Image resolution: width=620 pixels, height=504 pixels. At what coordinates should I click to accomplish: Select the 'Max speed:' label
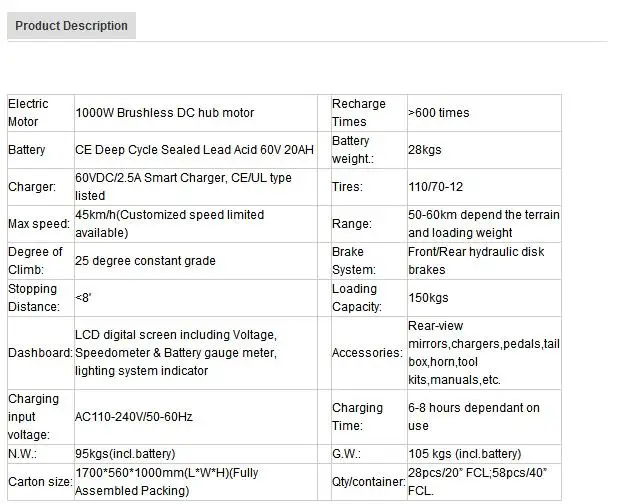pyautogui.click(x=39, y=224)
